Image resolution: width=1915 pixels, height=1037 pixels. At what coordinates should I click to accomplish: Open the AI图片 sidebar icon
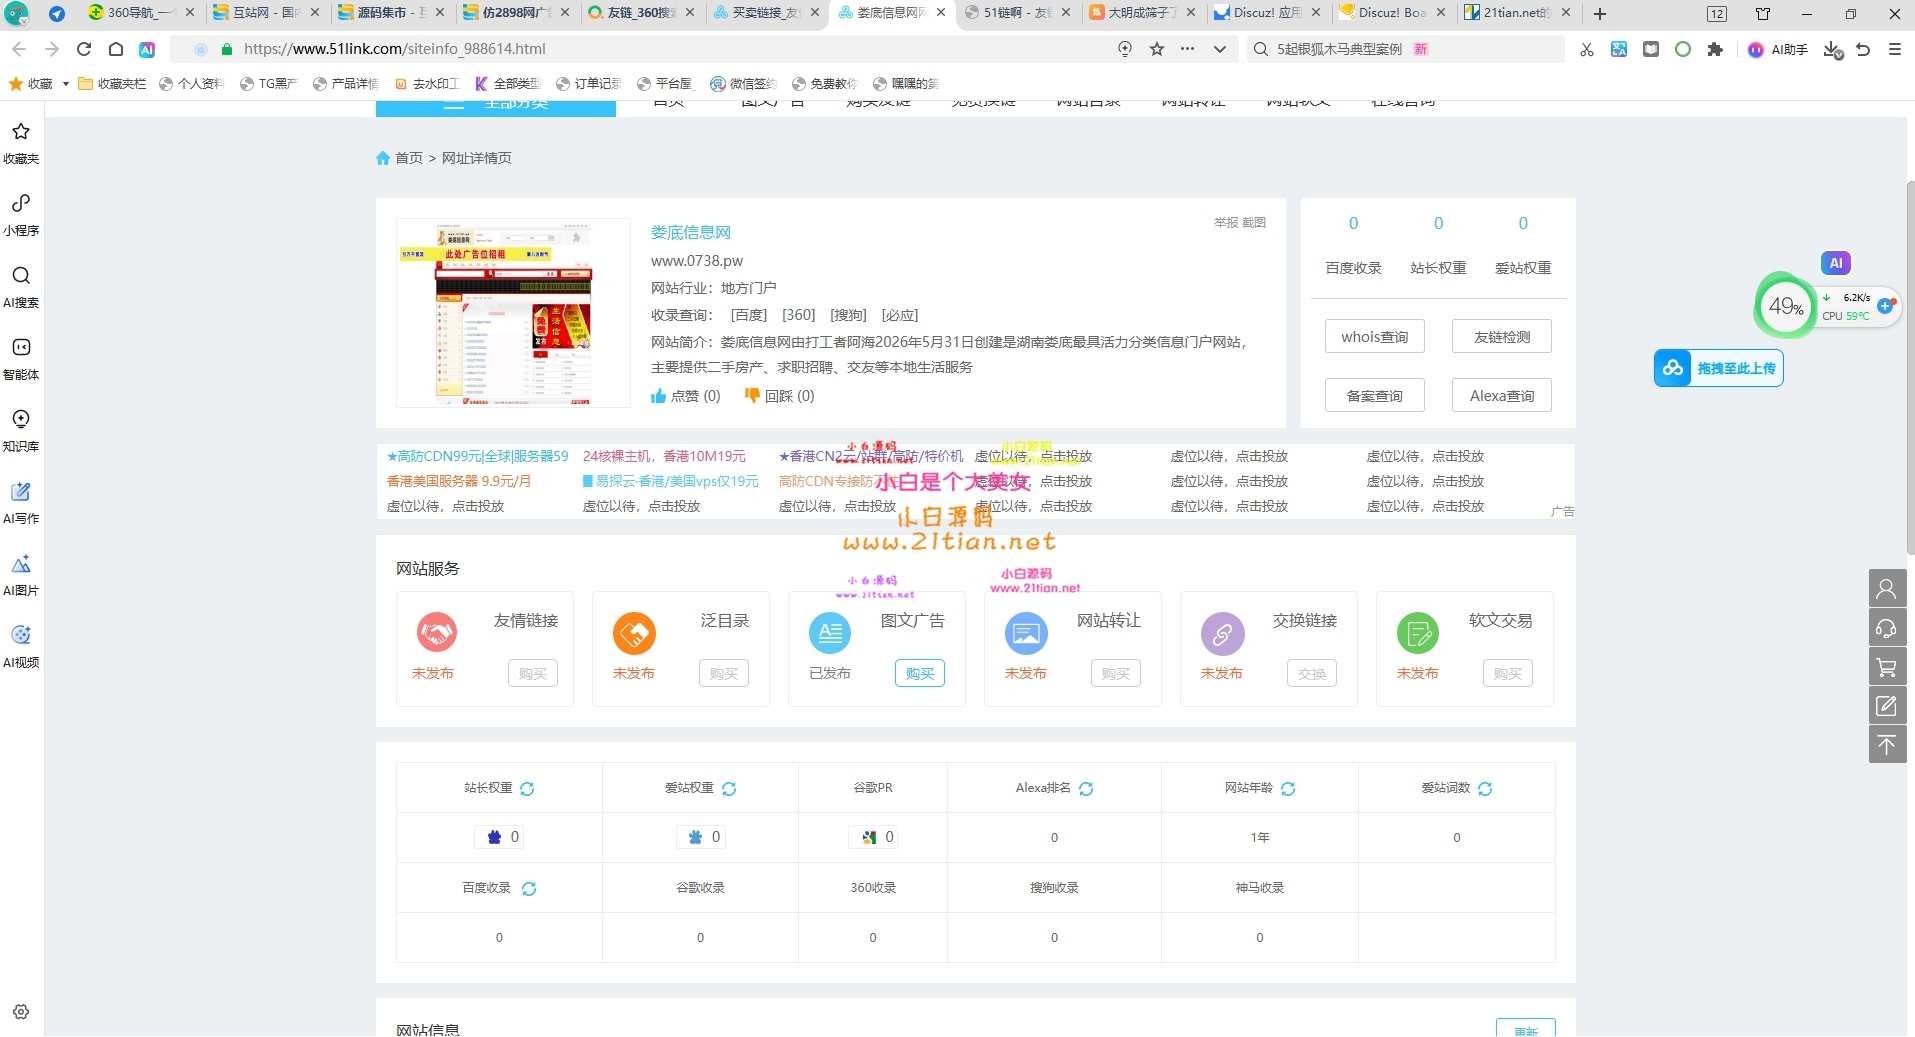click(x=21, y=575)
